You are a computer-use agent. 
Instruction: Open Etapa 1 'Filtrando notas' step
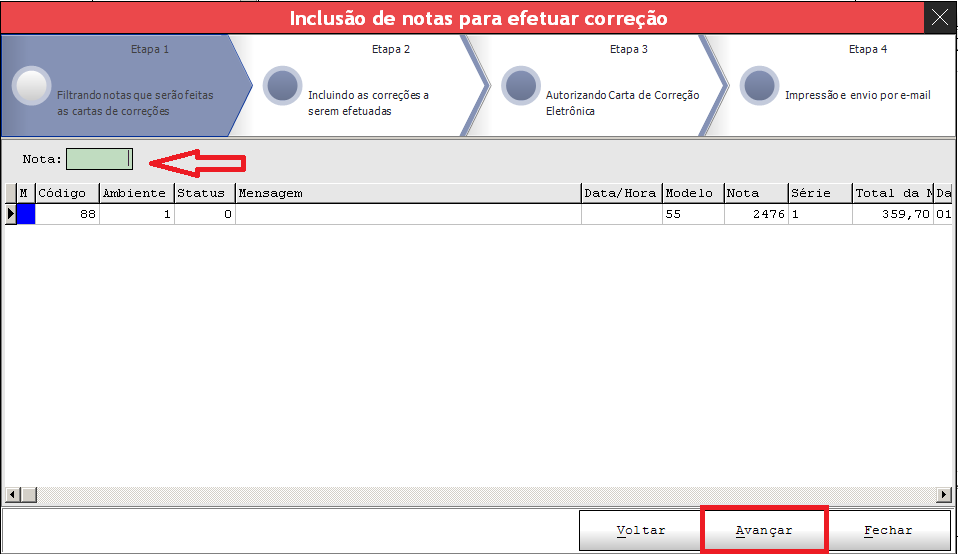pos(126,86)
